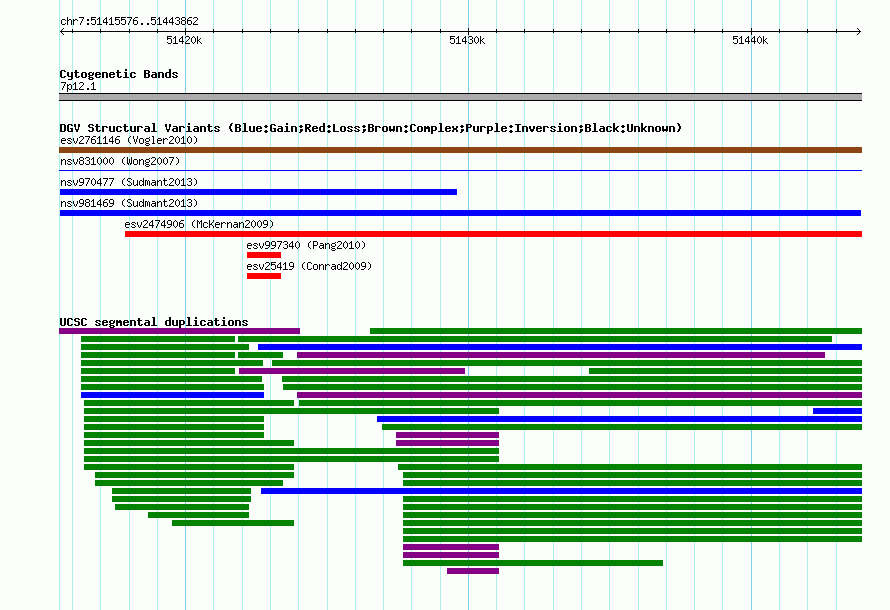The width and height of the screenshot is (890, 610).
Task: Click the brown esv2761146 complex variant bar
Action: click(460, 150)
